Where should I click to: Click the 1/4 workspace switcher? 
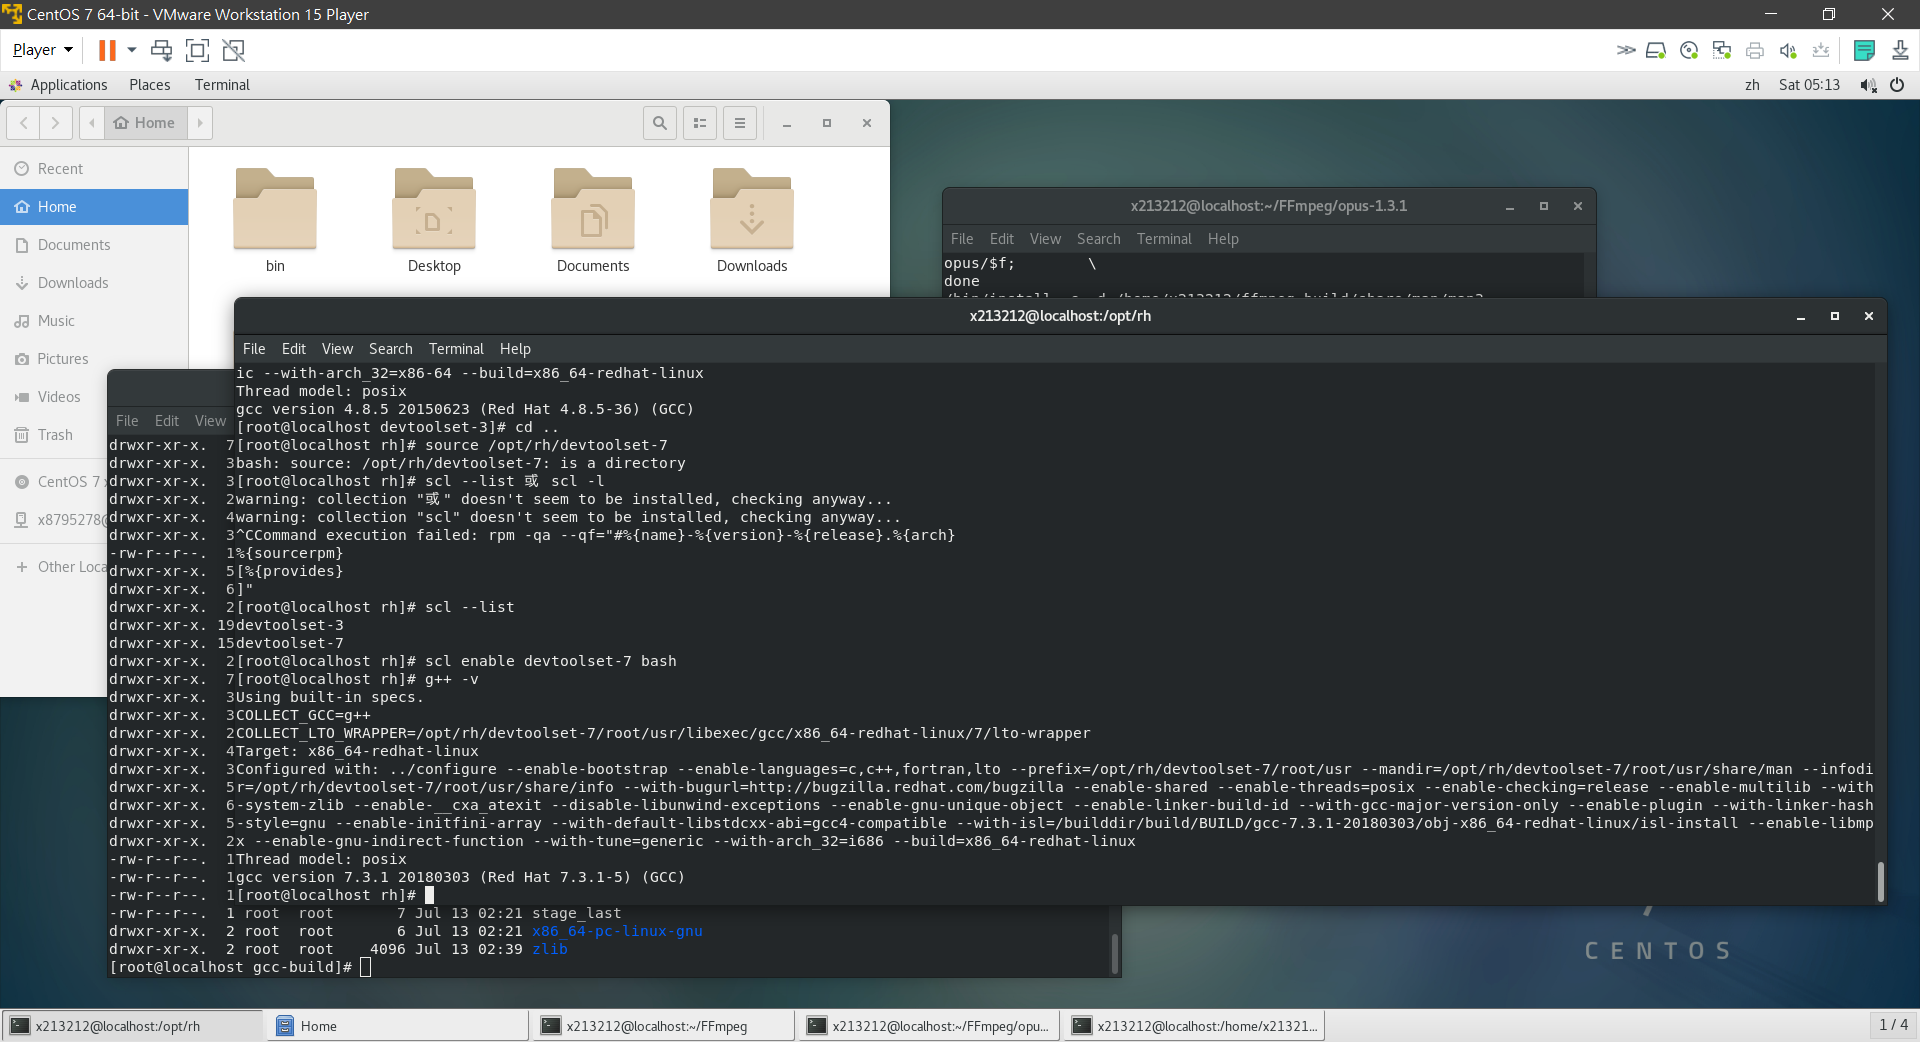(x=1893, y=1025)
